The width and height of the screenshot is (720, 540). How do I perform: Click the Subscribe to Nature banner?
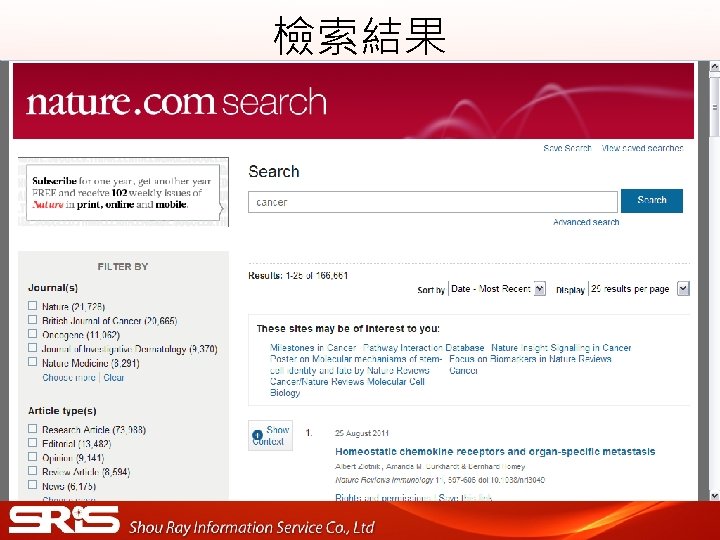pyautogui.click(x=123, y=192)
